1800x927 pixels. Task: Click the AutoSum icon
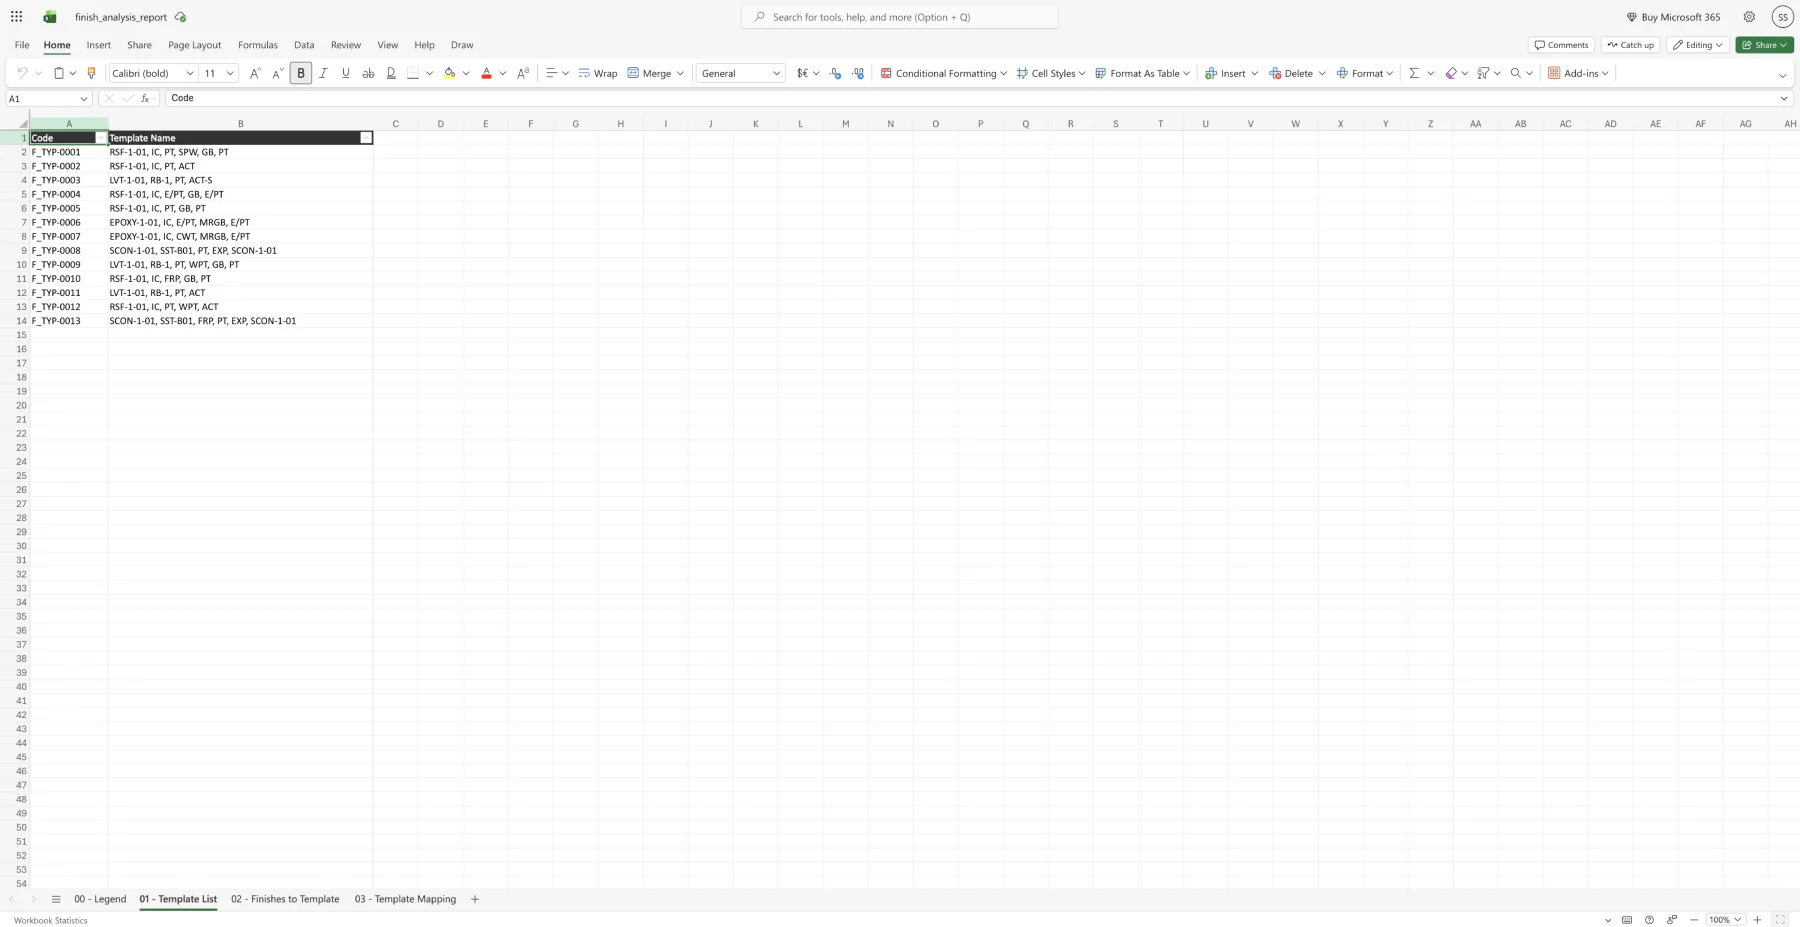click(x=1414, y=72)
